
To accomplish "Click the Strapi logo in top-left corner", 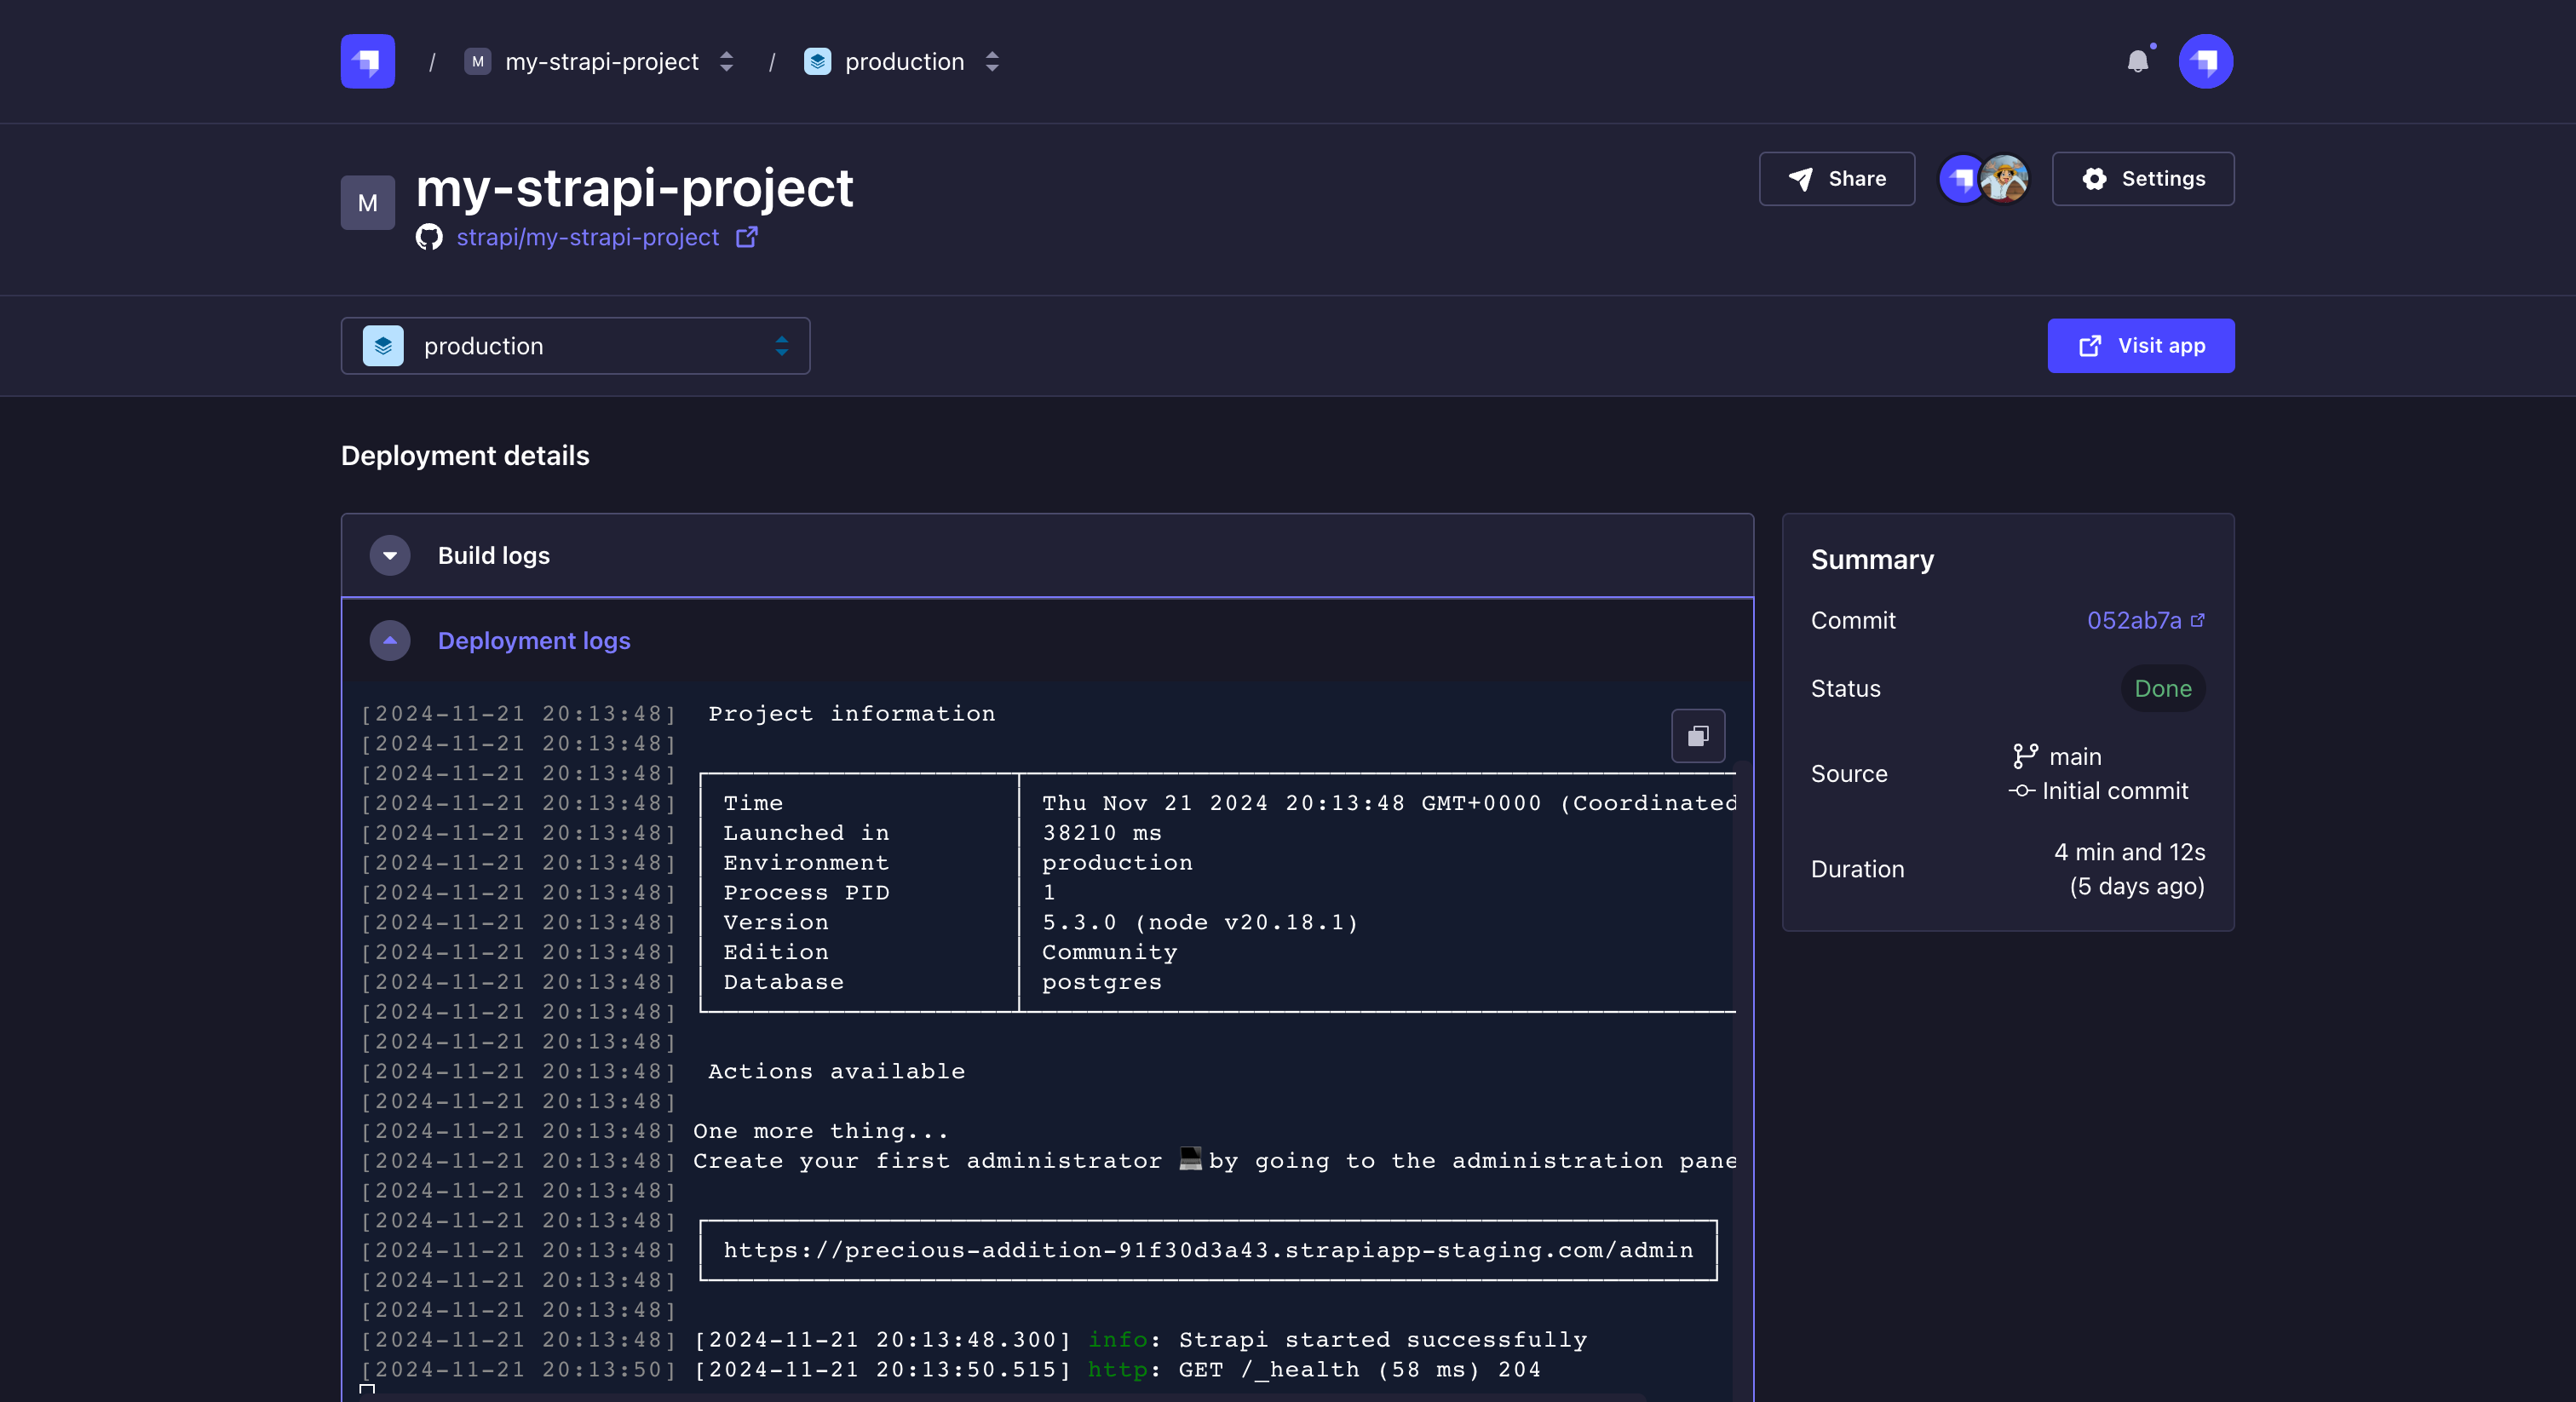I will pyautogui.click(x=367, y=61).
